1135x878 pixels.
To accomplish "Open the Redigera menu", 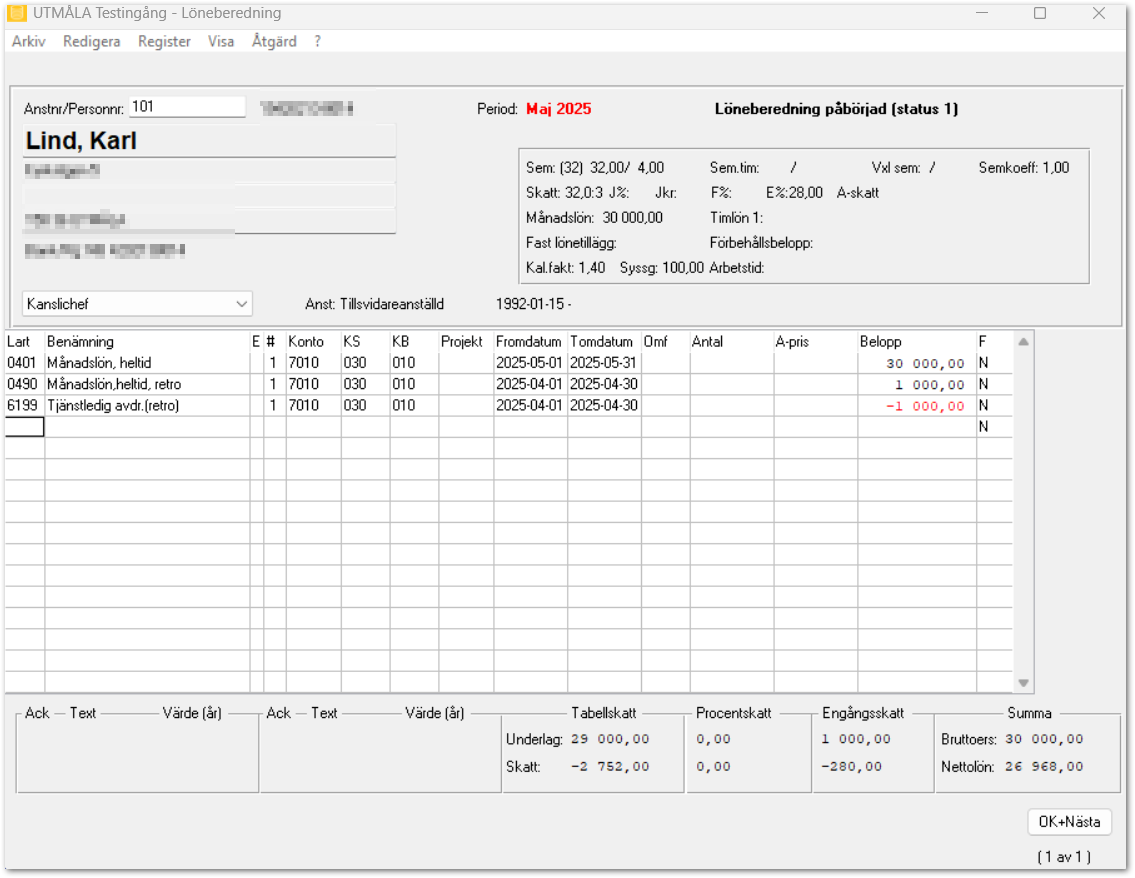I will [91, 41].
